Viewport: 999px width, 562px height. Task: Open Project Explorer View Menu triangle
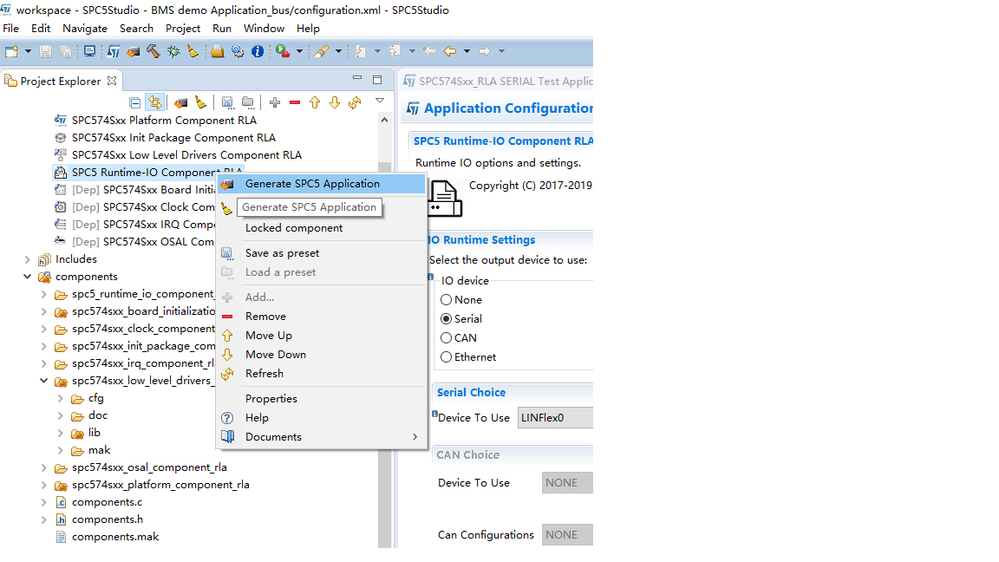[x=380, y=100]
